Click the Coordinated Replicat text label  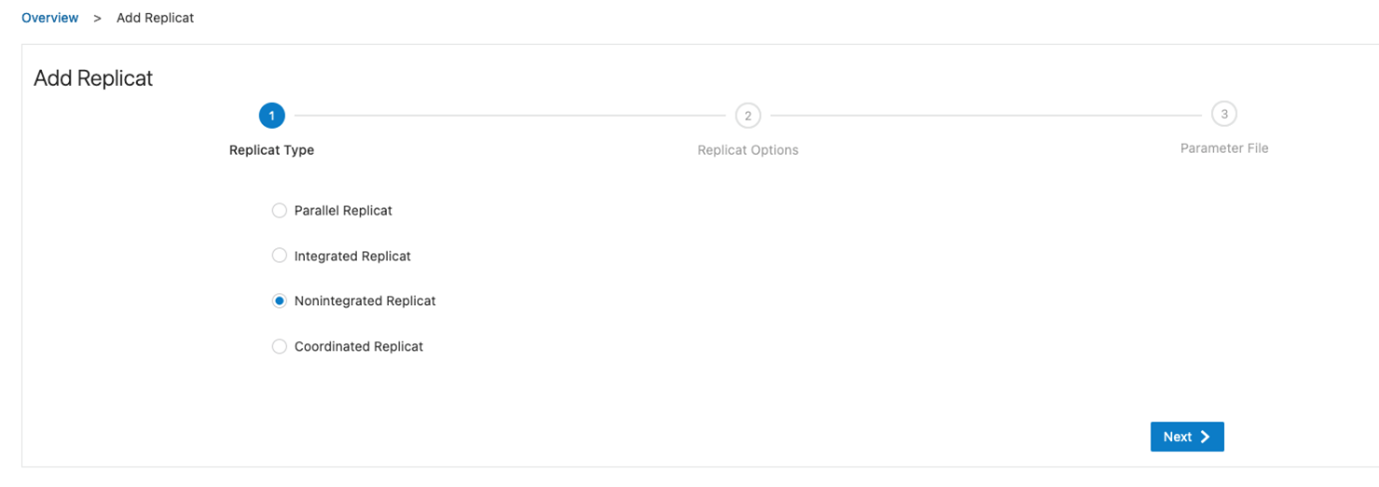358,347
